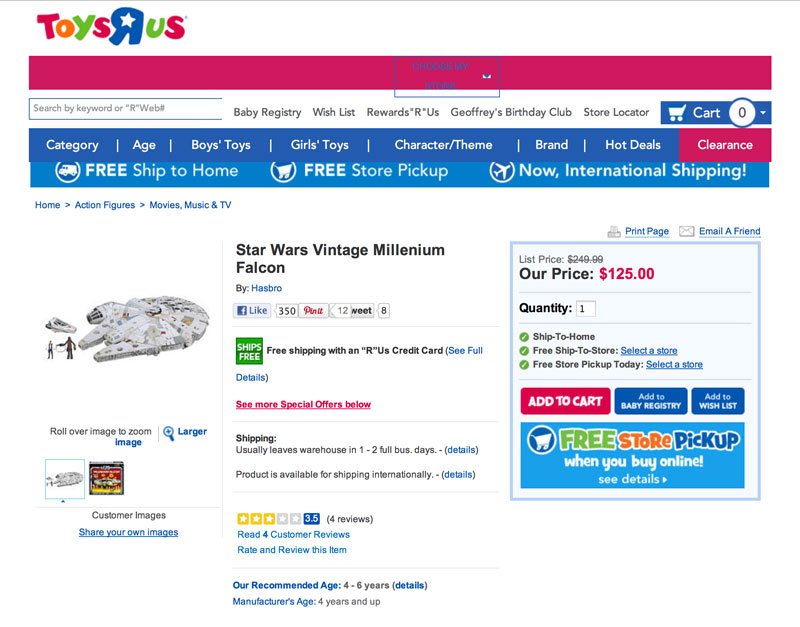This screenshot has height=627, width=800.
Task: Click the Free Store Pickup banner
Action: (632, 456)
